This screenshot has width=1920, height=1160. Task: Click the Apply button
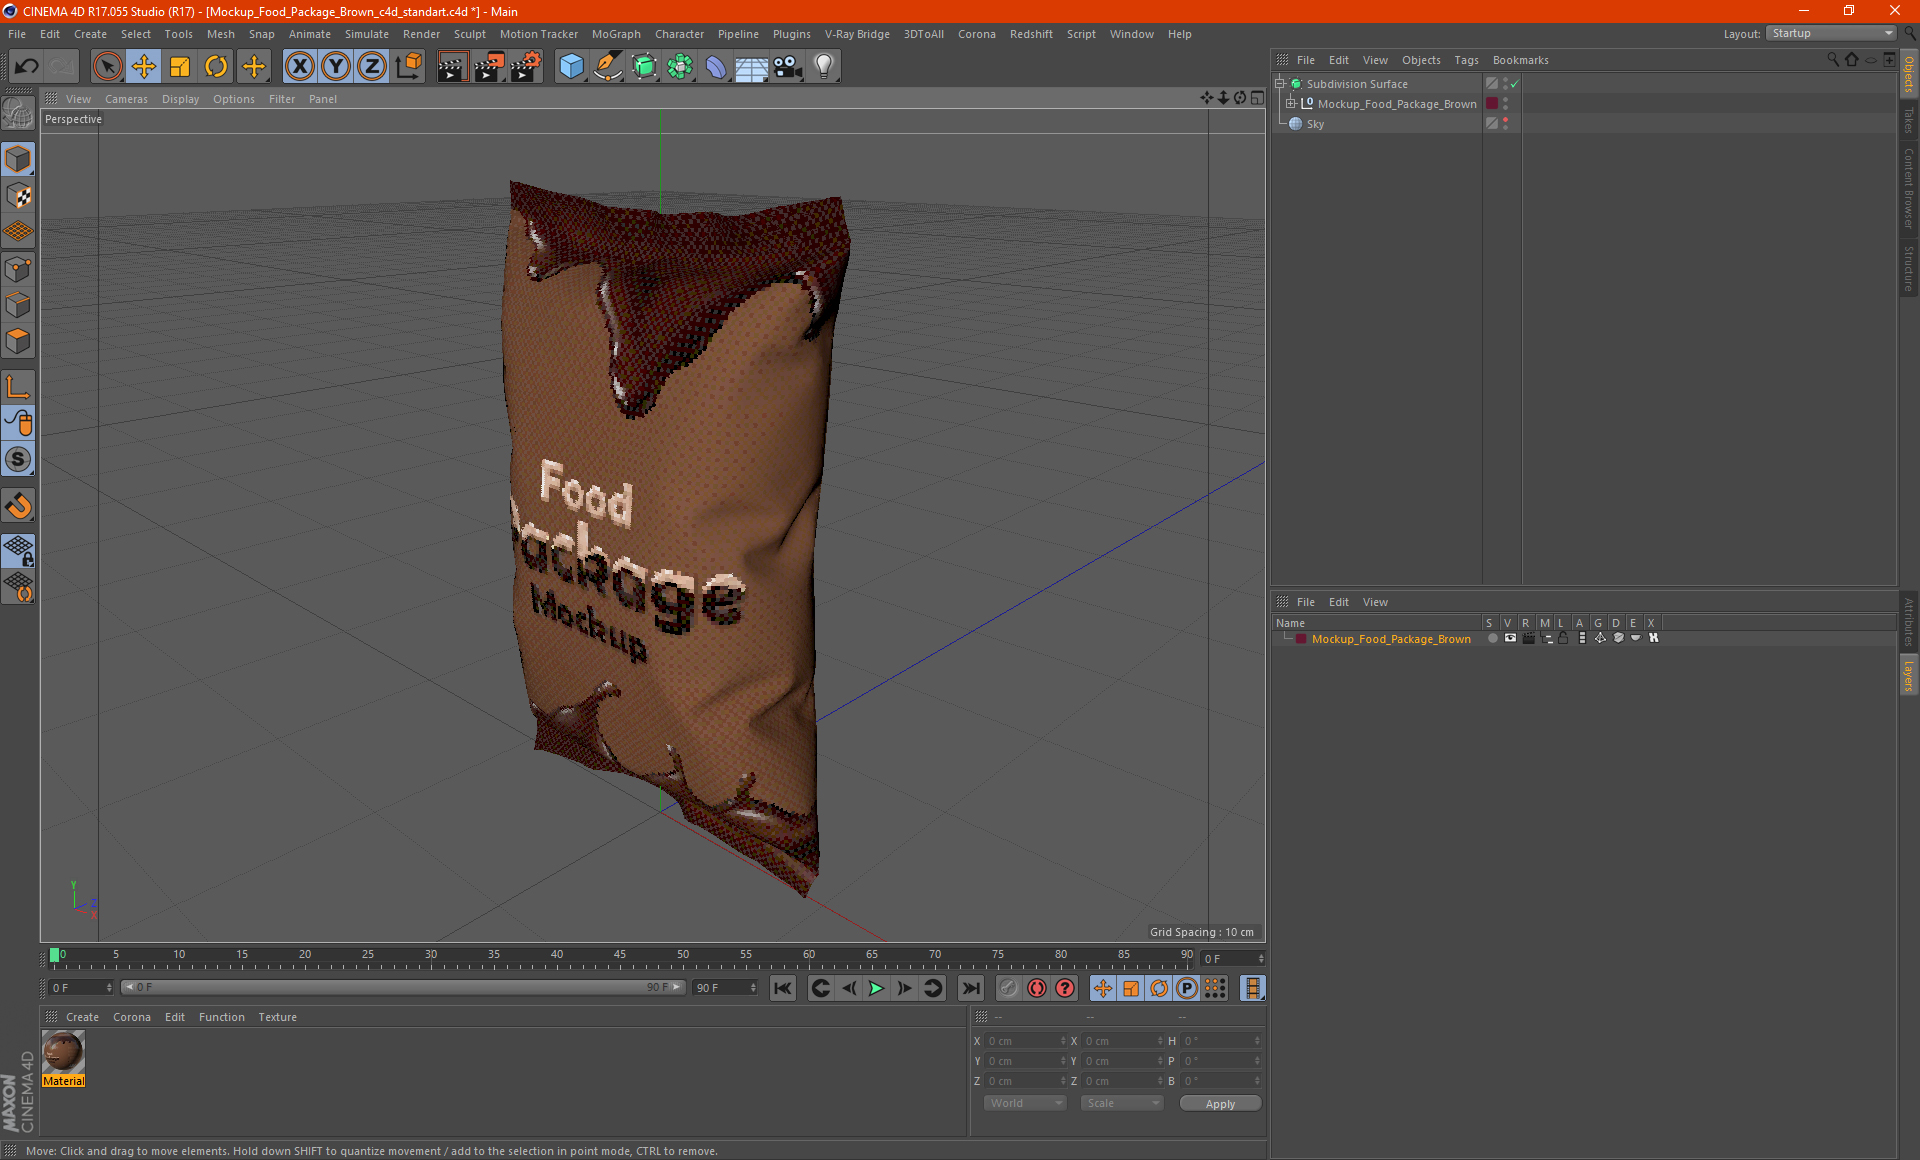pyautogui.click(x=1220, y=1104)
